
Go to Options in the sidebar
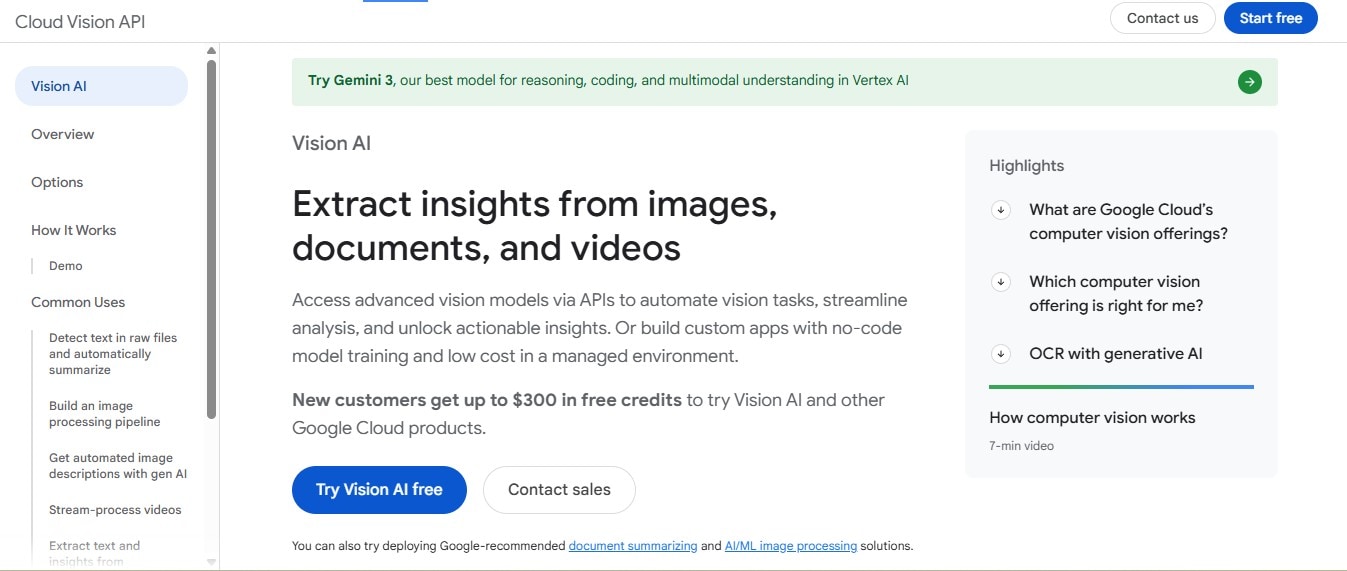point(57,182)
